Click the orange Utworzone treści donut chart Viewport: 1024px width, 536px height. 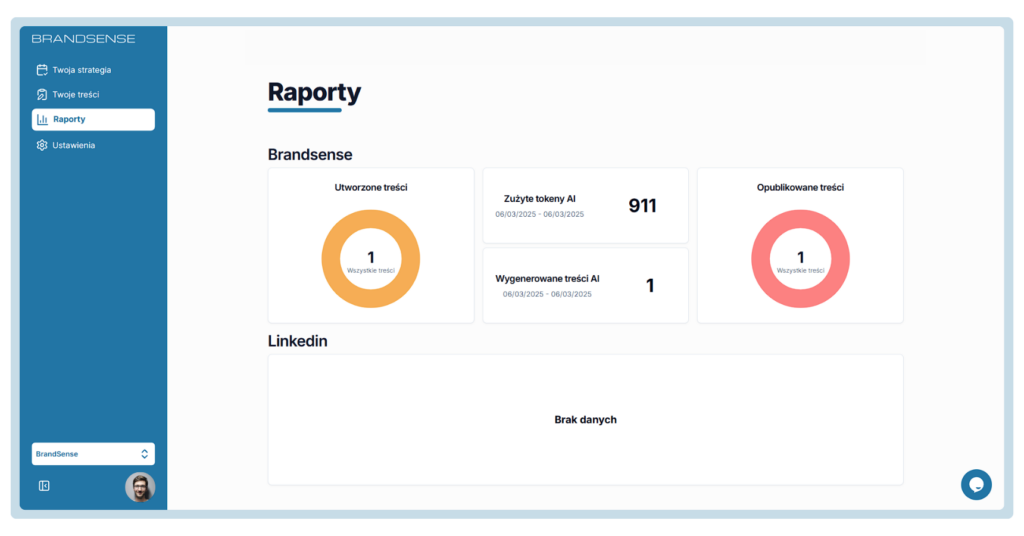(x=370, y=259)
